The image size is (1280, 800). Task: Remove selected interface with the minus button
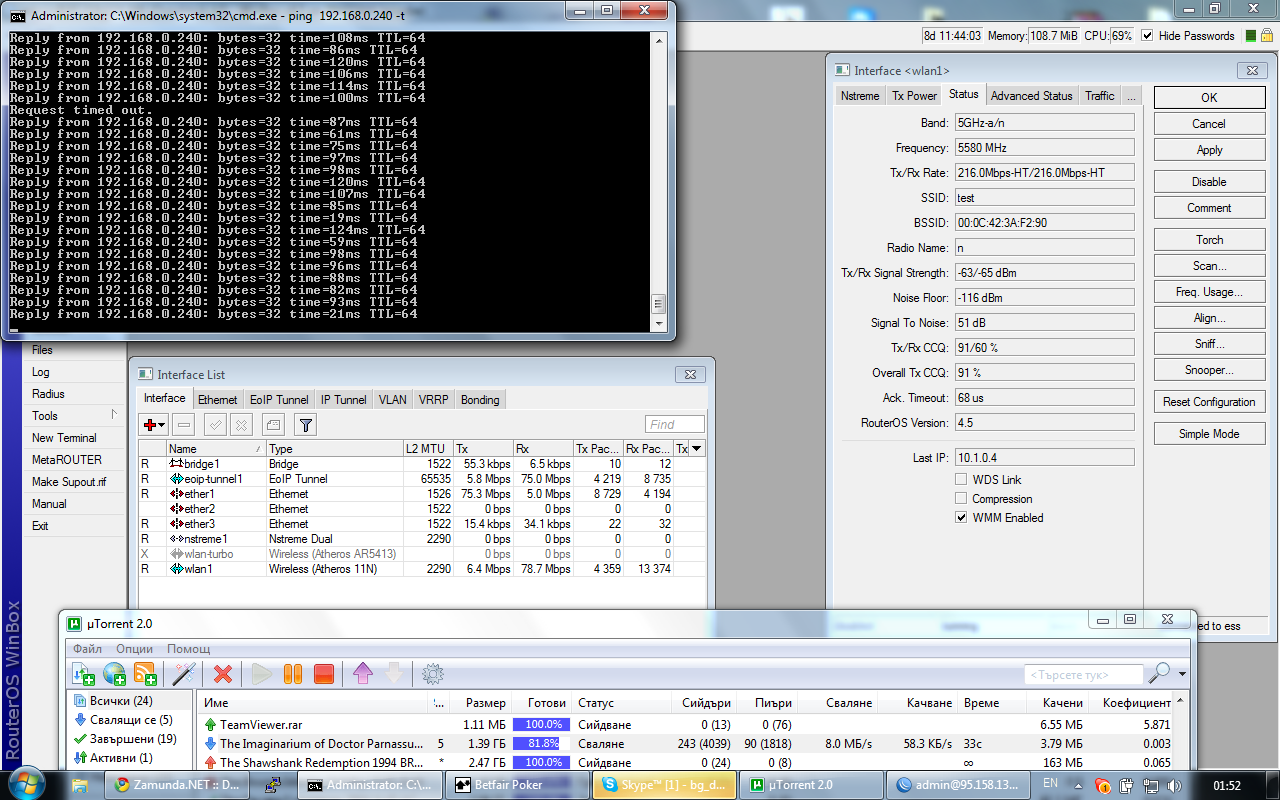pos(183,425)
